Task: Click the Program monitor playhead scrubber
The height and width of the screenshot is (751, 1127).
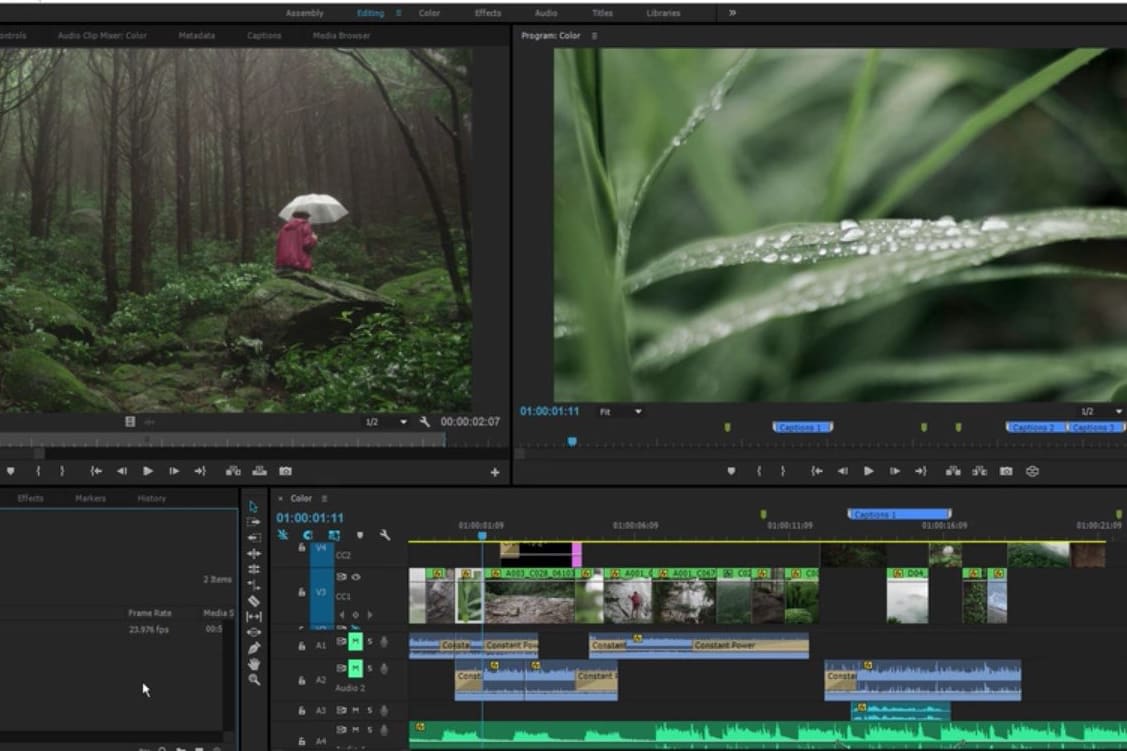Action: (572, 441)
